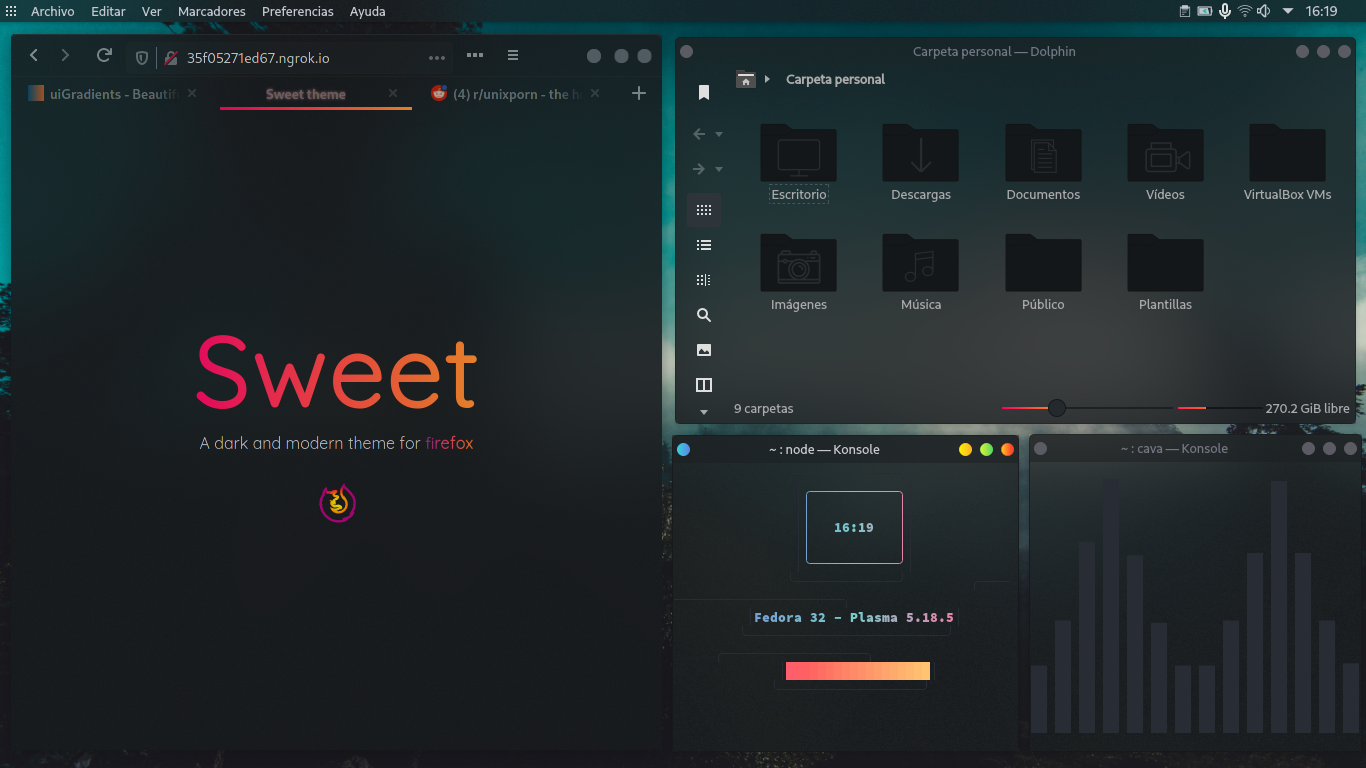
Task: Open the Archivo menu
Action: point(52,11)
